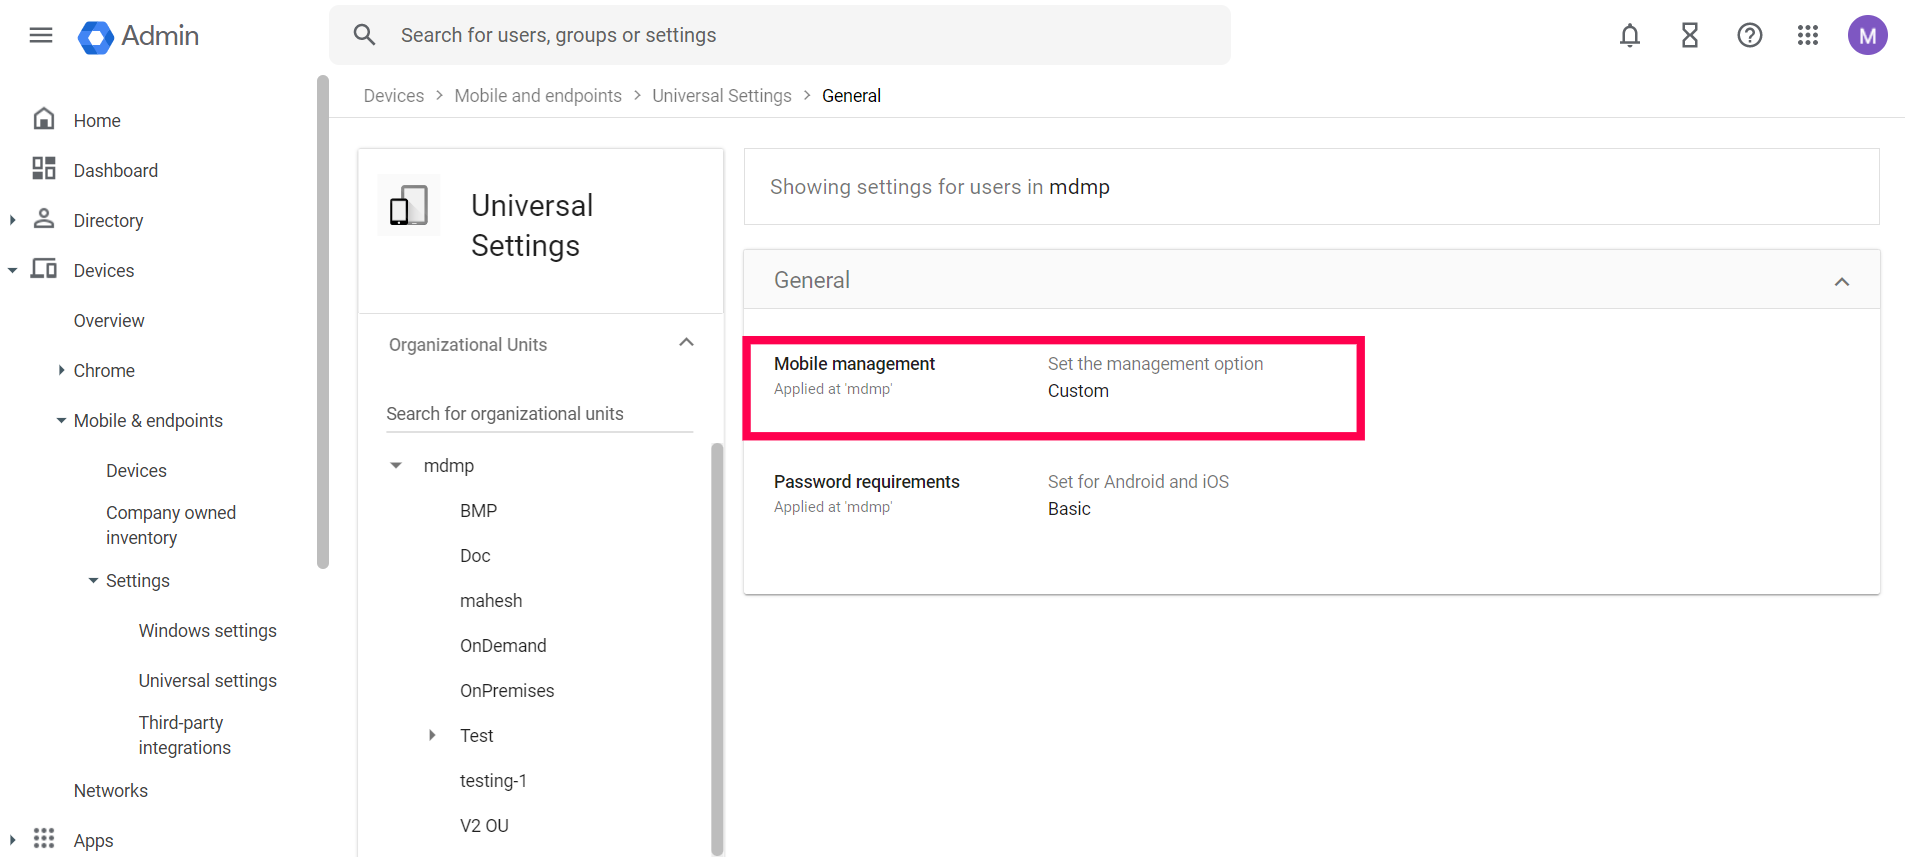
Task: Open the account avatar menu
Action: 1867,36
